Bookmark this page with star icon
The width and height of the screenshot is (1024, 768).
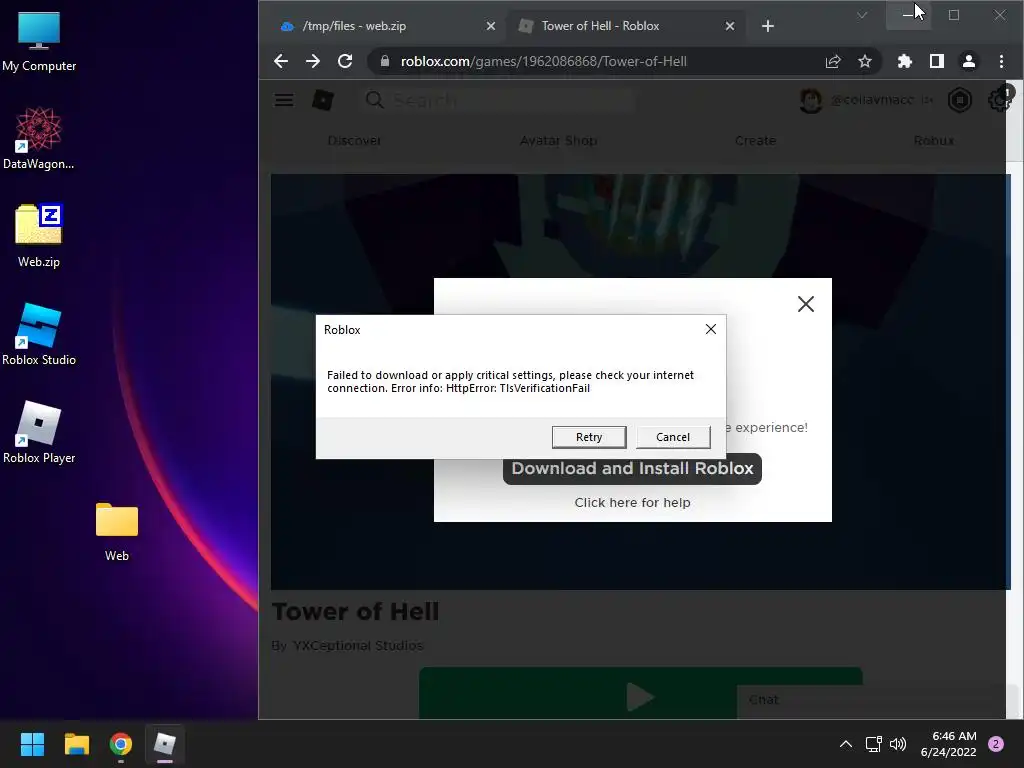pos(865,61)
